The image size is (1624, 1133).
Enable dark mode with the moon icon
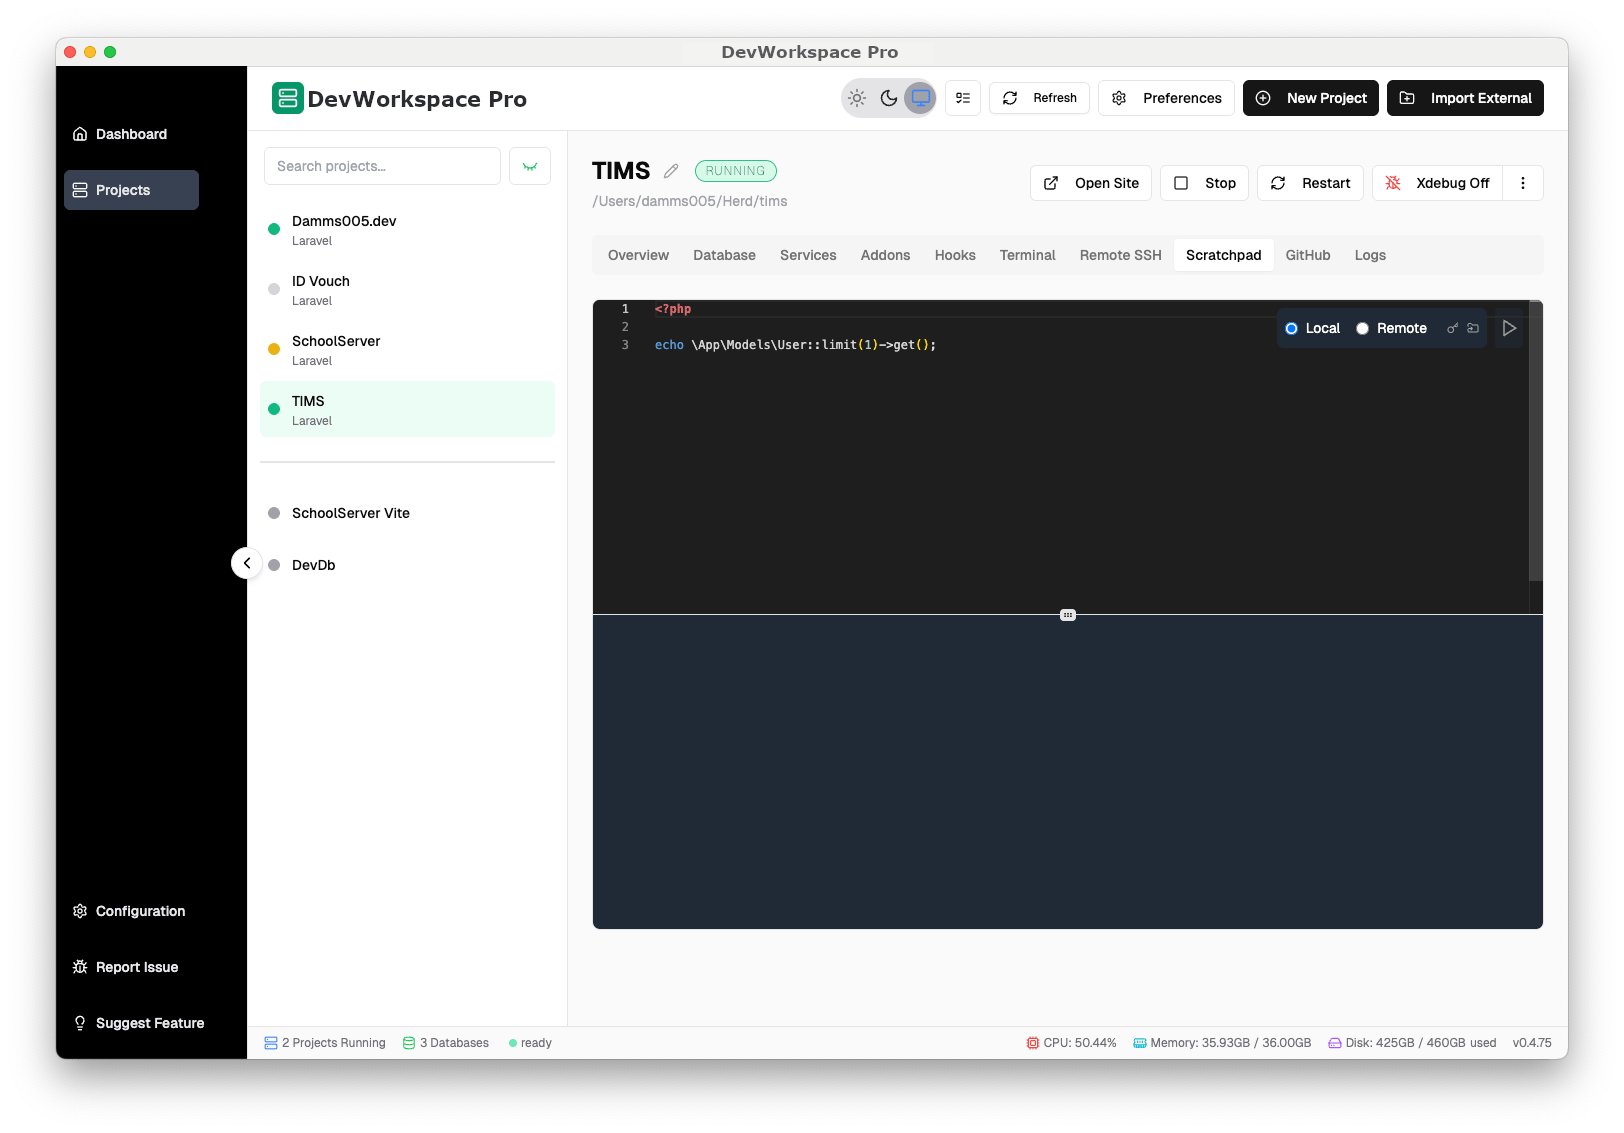coord(889,97)
